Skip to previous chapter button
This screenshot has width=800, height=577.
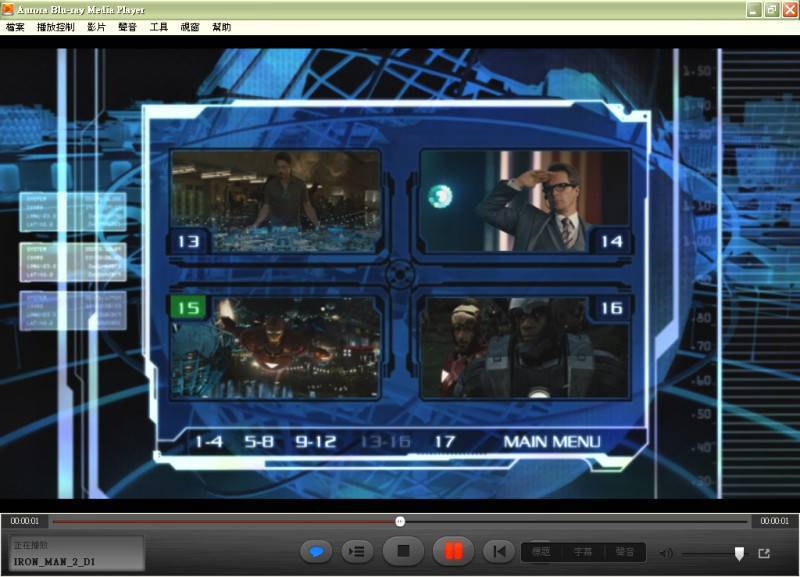[498, 551]
